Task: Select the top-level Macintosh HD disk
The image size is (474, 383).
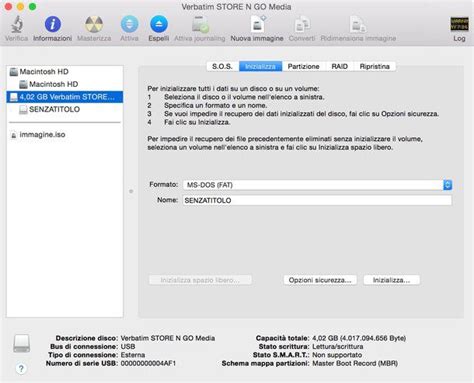Action: point(65,72)
